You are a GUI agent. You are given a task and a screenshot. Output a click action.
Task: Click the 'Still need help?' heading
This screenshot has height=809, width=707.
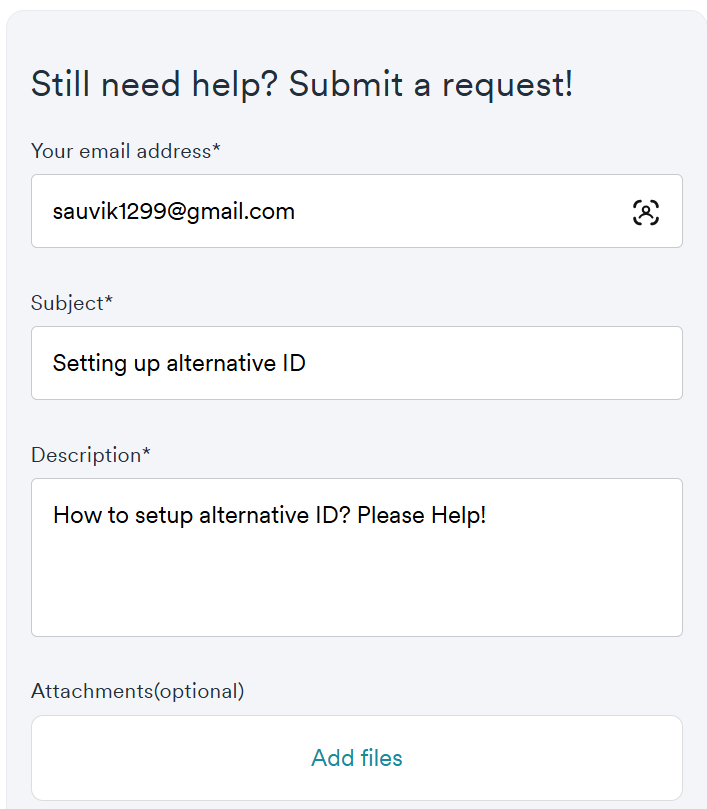click(x=154, y=85)
